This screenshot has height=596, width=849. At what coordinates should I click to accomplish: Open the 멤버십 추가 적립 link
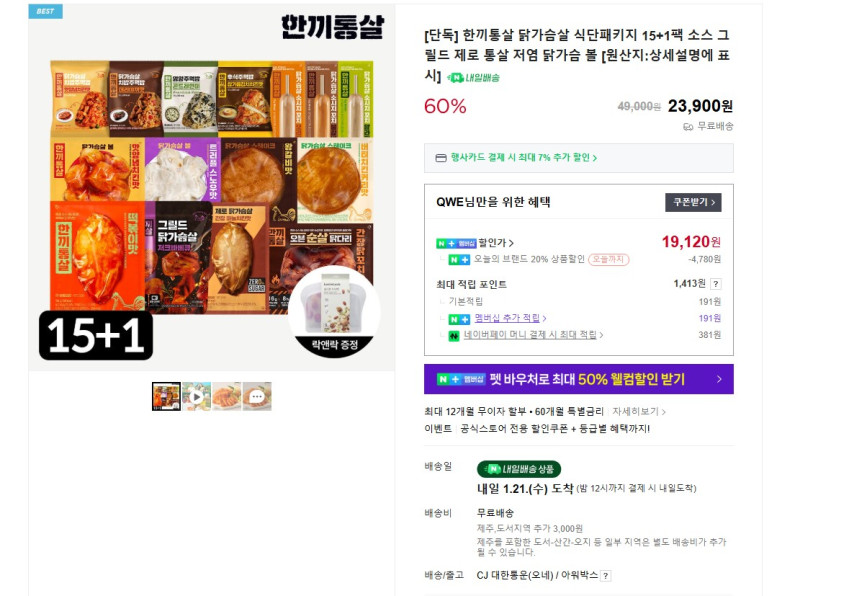click(511, 318)
